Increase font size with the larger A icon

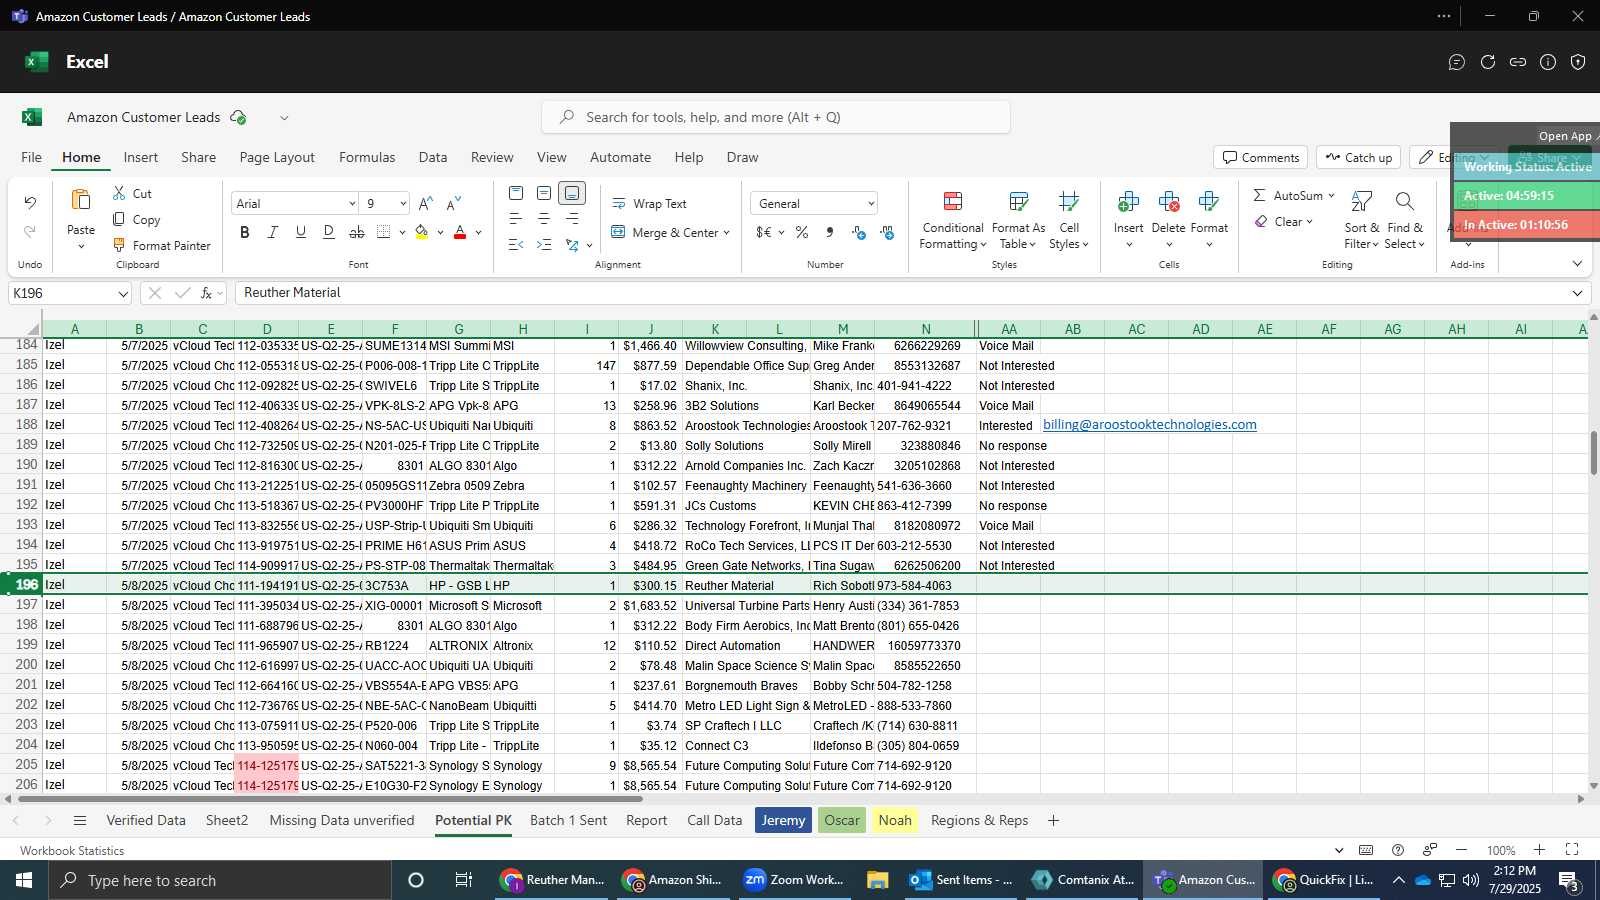coord(426,203)
